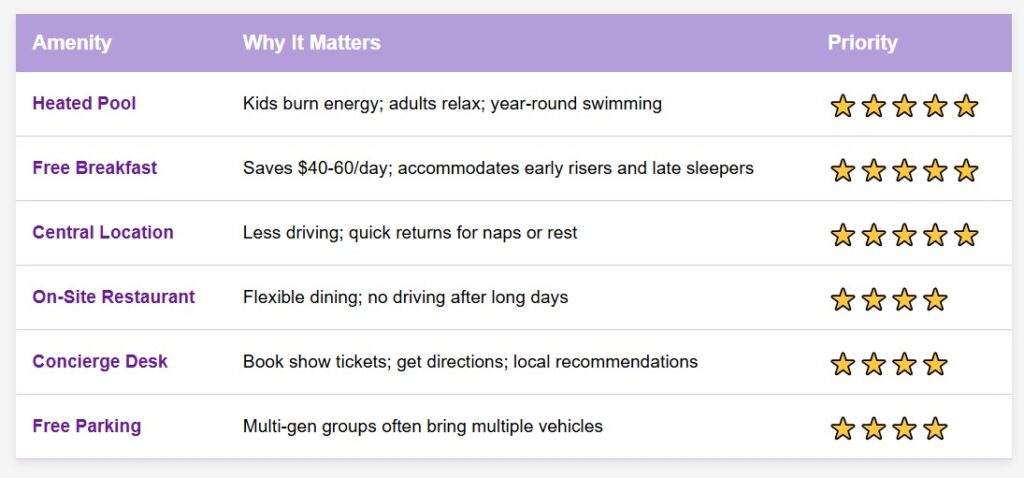Select the Heated Pool amenity name
The width and height of the screenshot is (1024, 478).
pyautogui.click(x=84, y=103)
